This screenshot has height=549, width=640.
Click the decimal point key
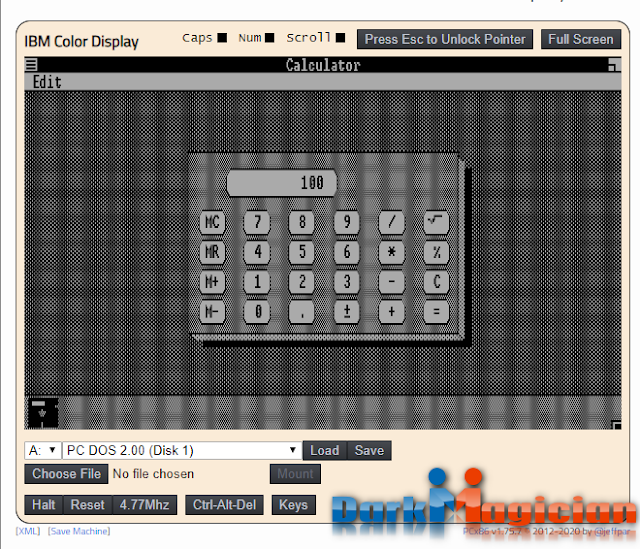click(x=302, y=312)
